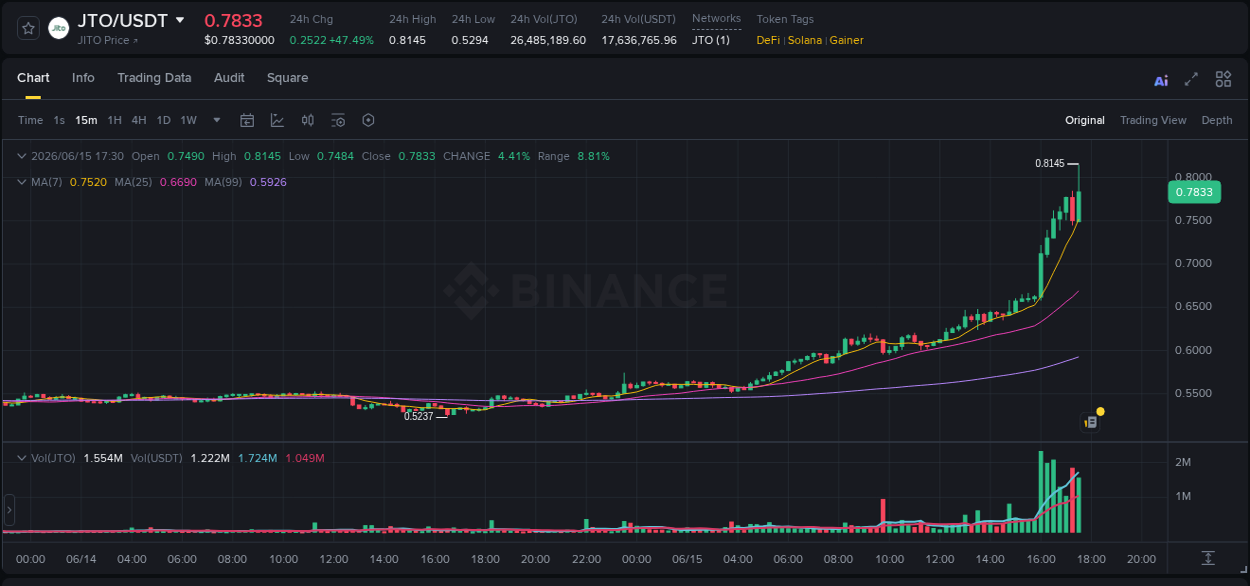Select the 4H interval

point(139,120)
